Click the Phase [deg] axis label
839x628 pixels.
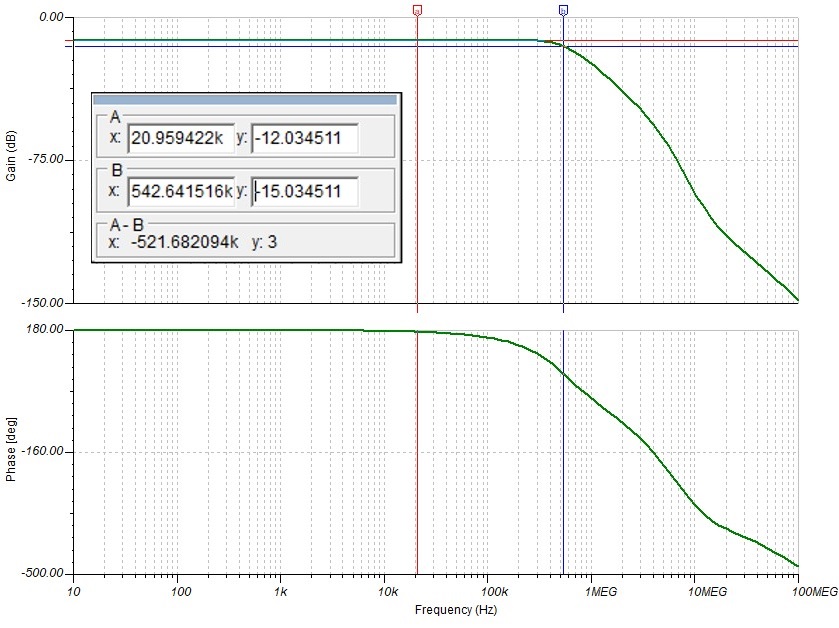(11, 452)
